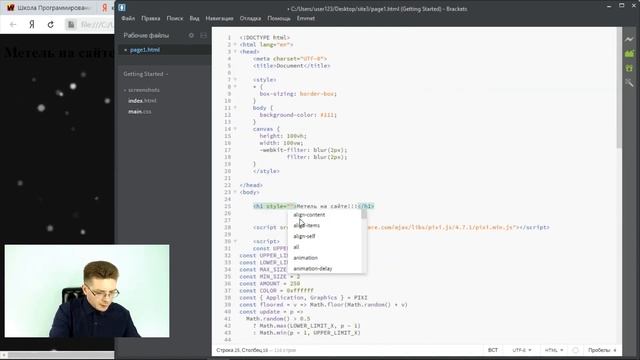Click 'box-sizing: border-box' line
640x360 pixels.
(298, 93)
